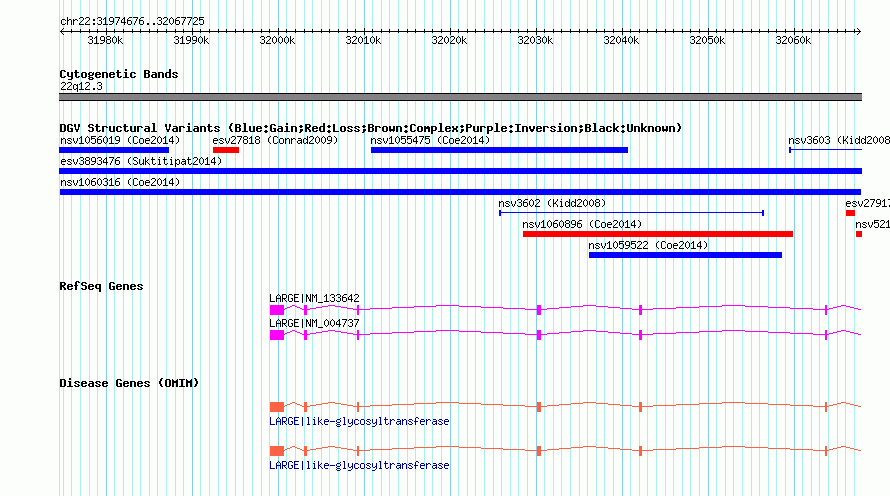Select first exon block of NM_133642
The image size is (890, 496).
pos(277,310)
